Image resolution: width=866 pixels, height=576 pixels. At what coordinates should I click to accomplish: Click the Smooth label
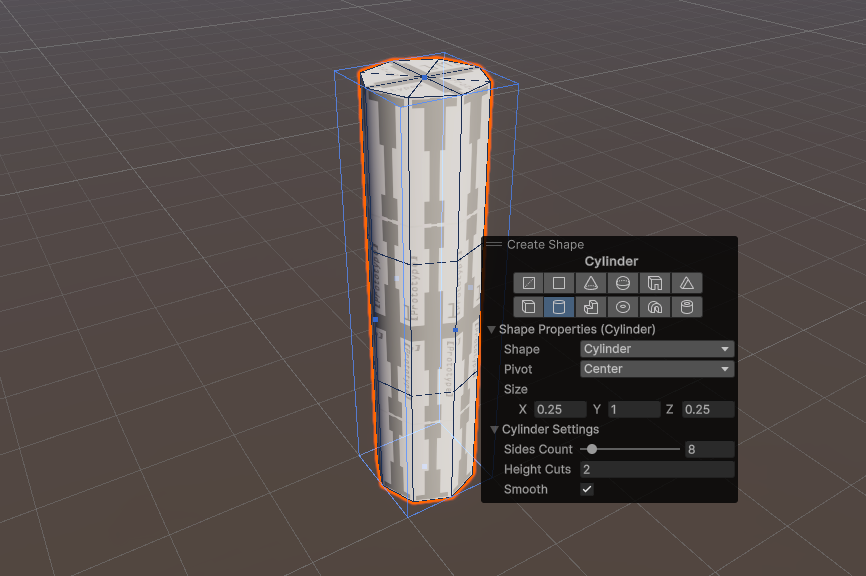tap(525, 489)
